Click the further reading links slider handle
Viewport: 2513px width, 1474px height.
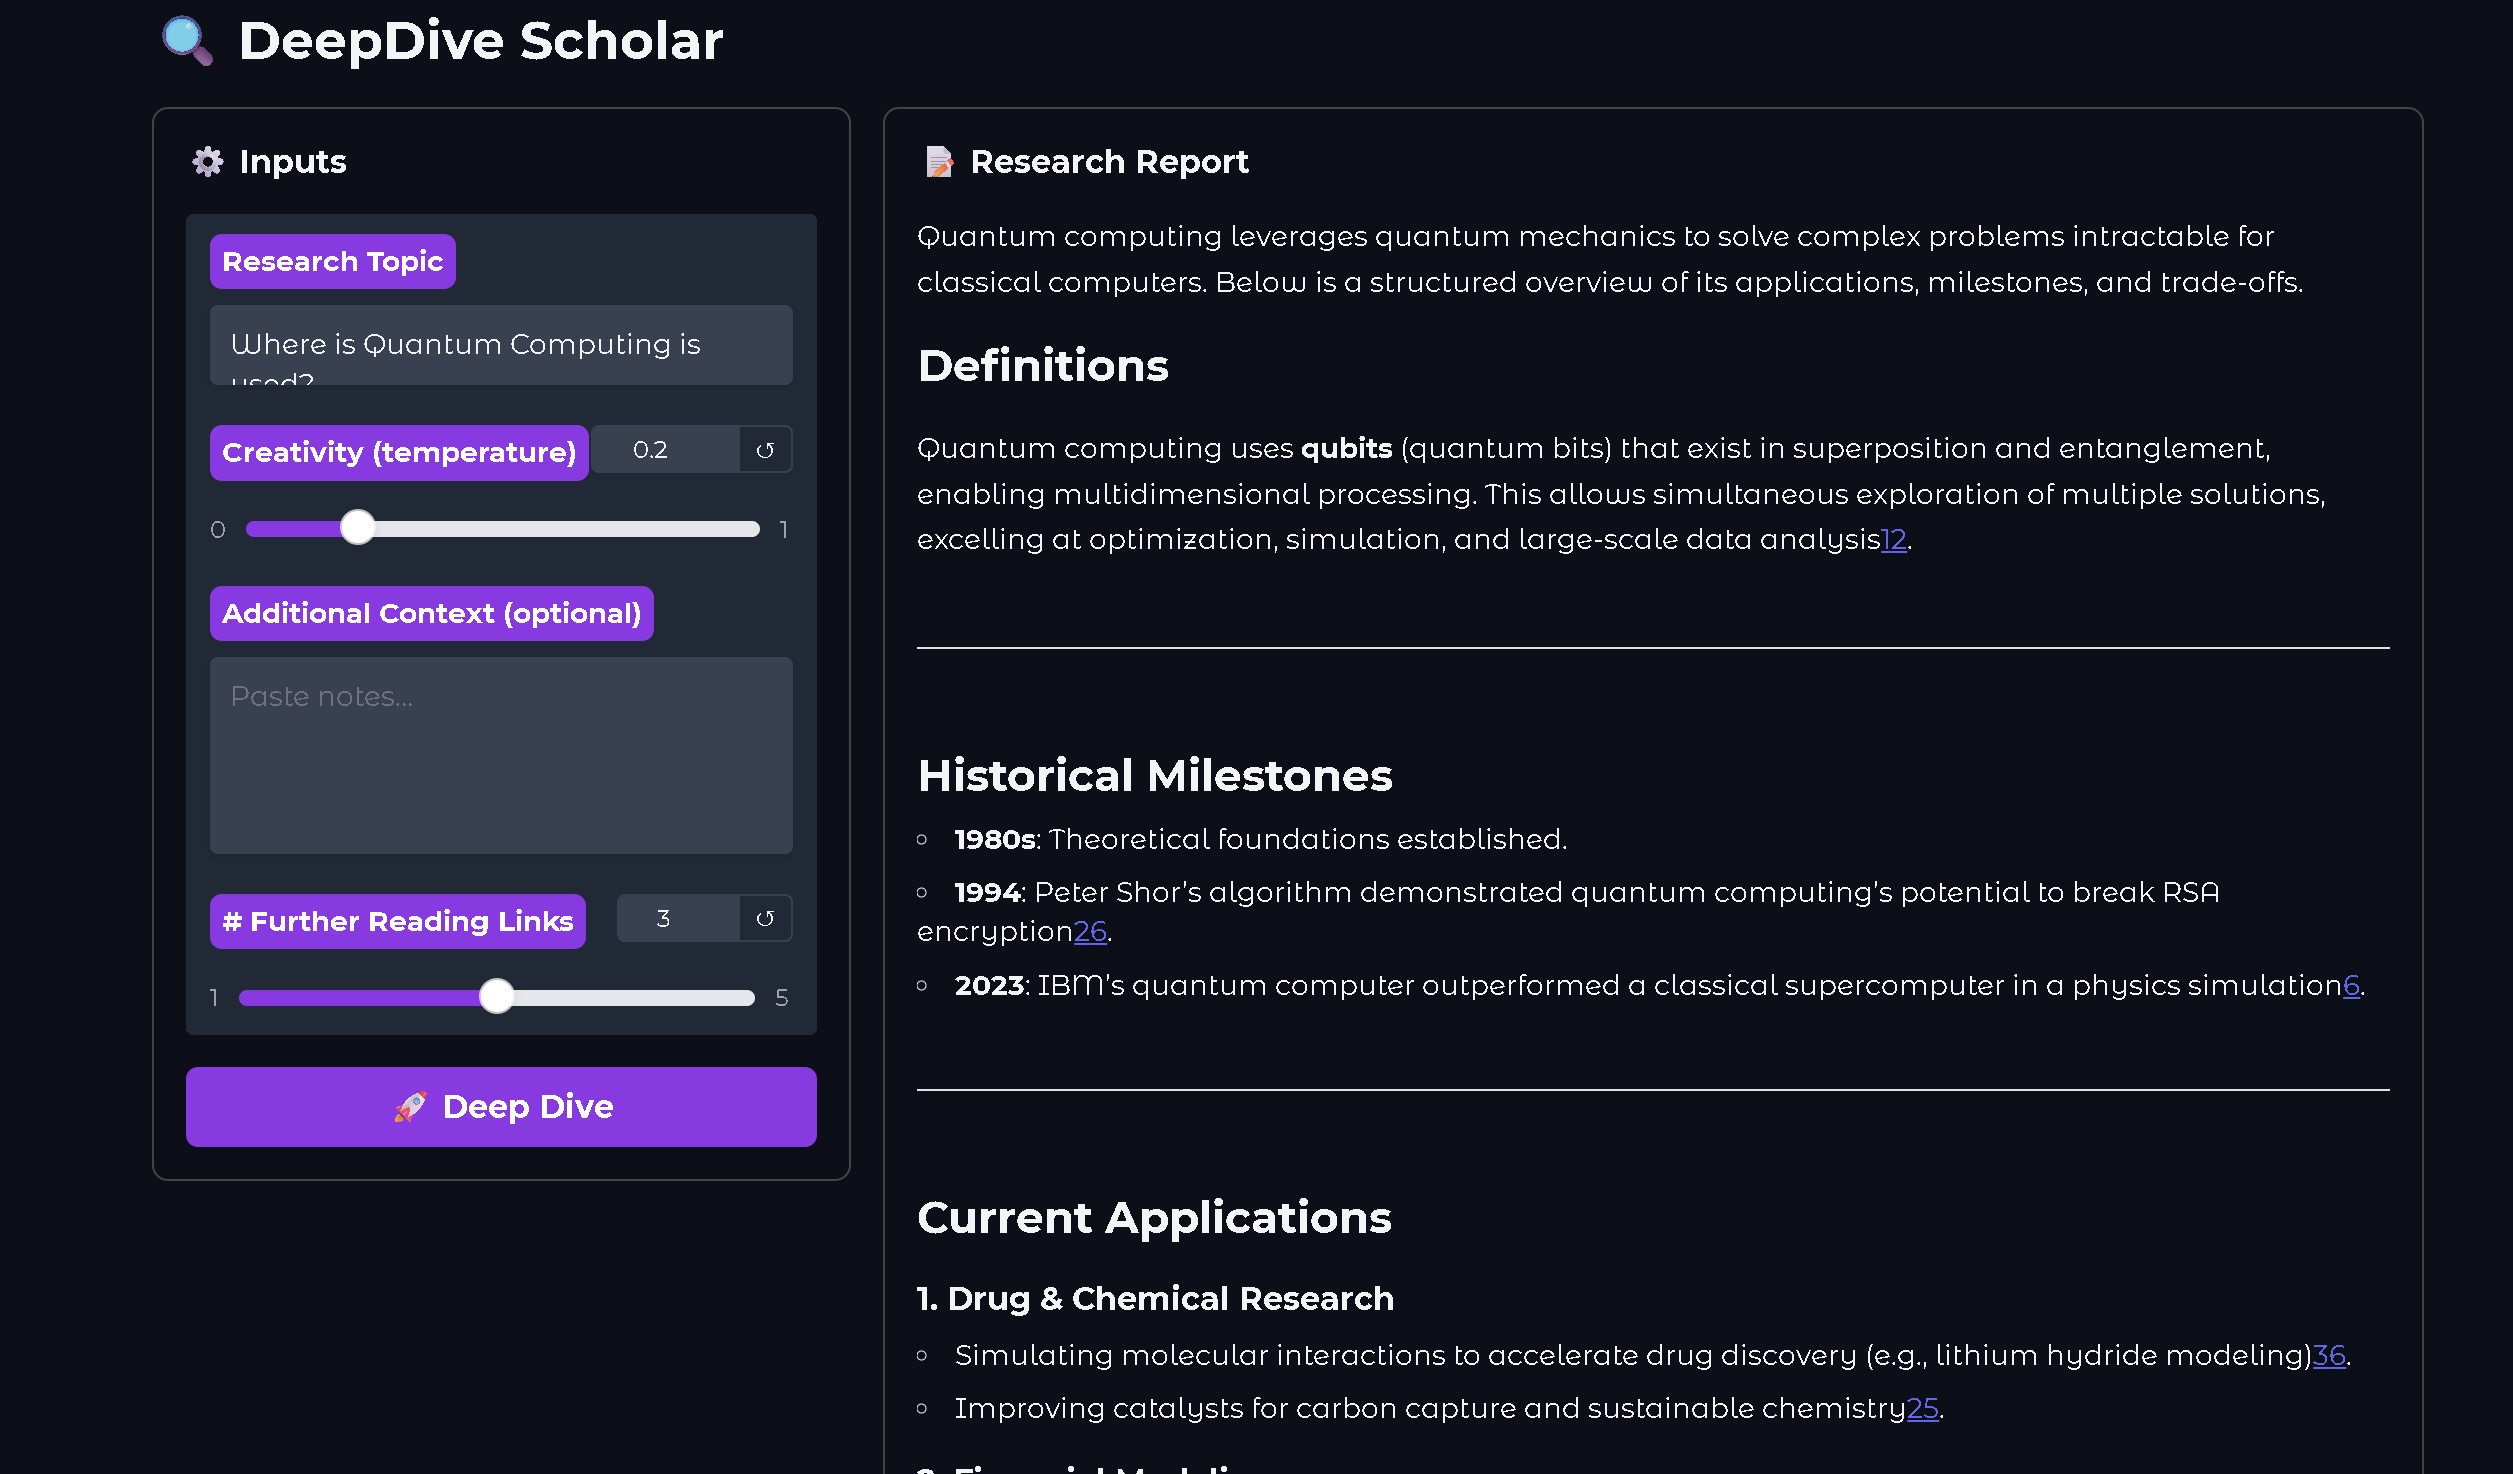click(496, 997)
